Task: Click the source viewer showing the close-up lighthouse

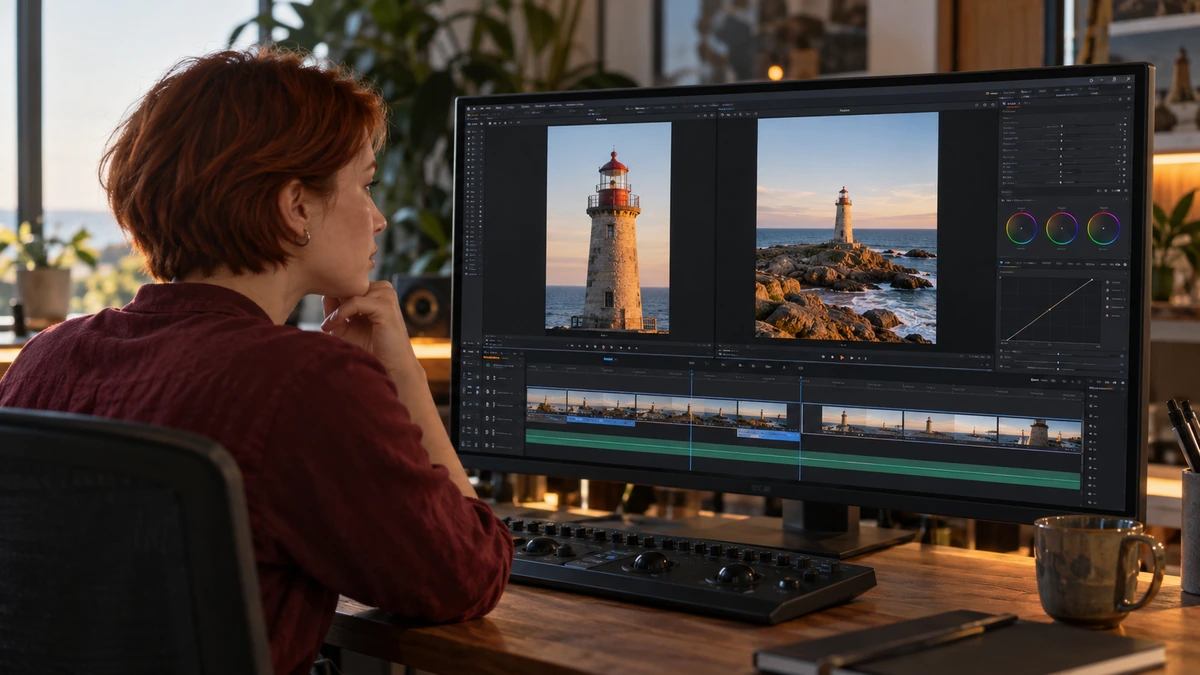Action: tap(608, 227)
